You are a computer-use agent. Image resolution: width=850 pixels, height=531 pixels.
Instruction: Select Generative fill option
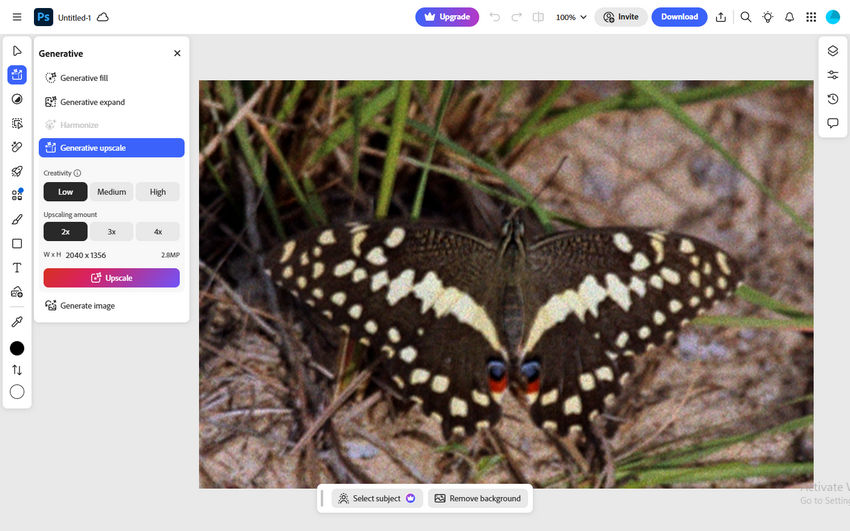(112, 78)
